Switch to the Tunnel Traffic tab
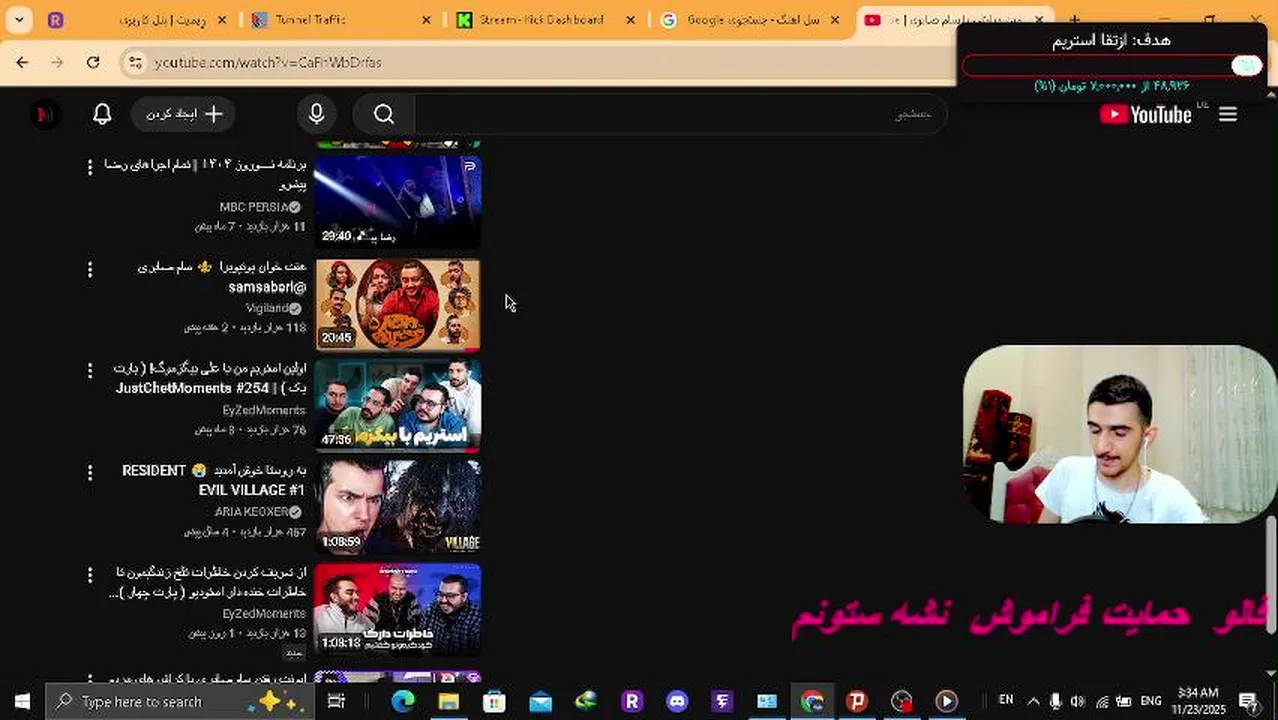The width and height of the screenshot is (1278, 720). pos(338,20)
